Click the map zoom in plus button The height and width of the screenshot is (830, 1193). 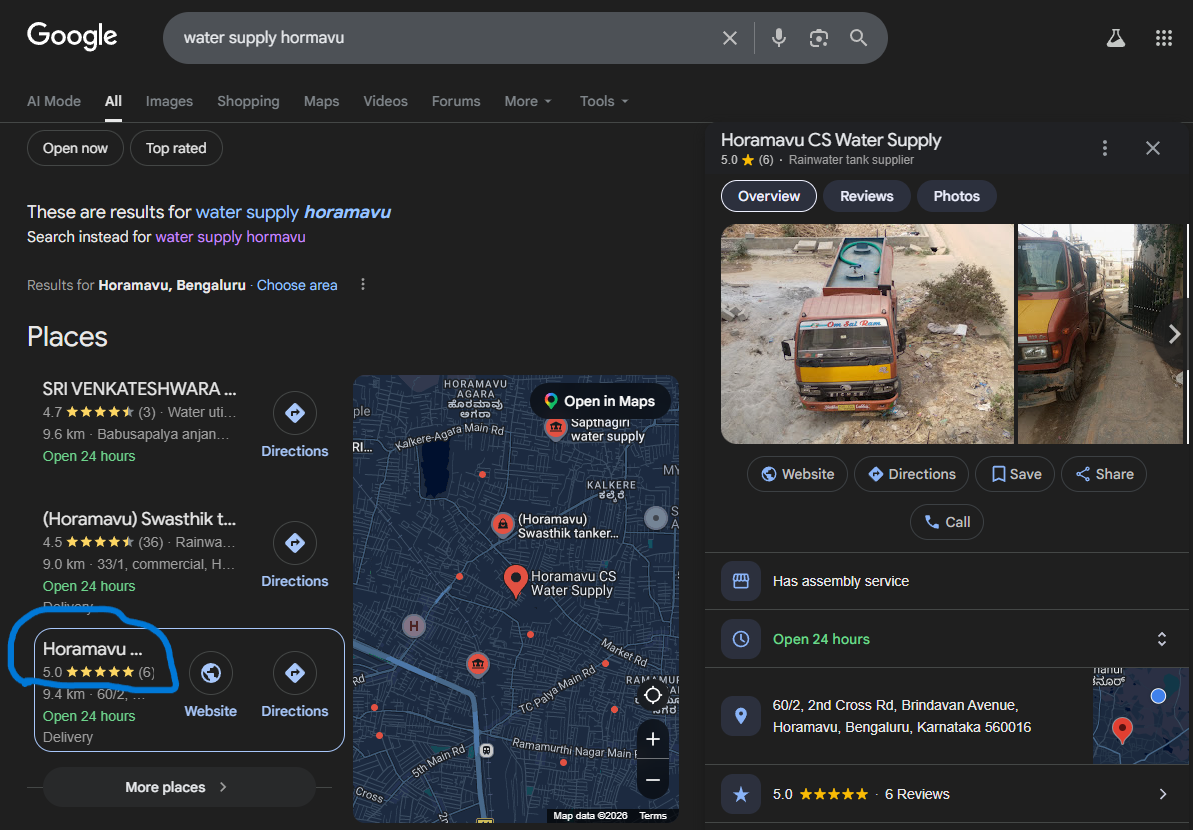[x=653, y=739]
